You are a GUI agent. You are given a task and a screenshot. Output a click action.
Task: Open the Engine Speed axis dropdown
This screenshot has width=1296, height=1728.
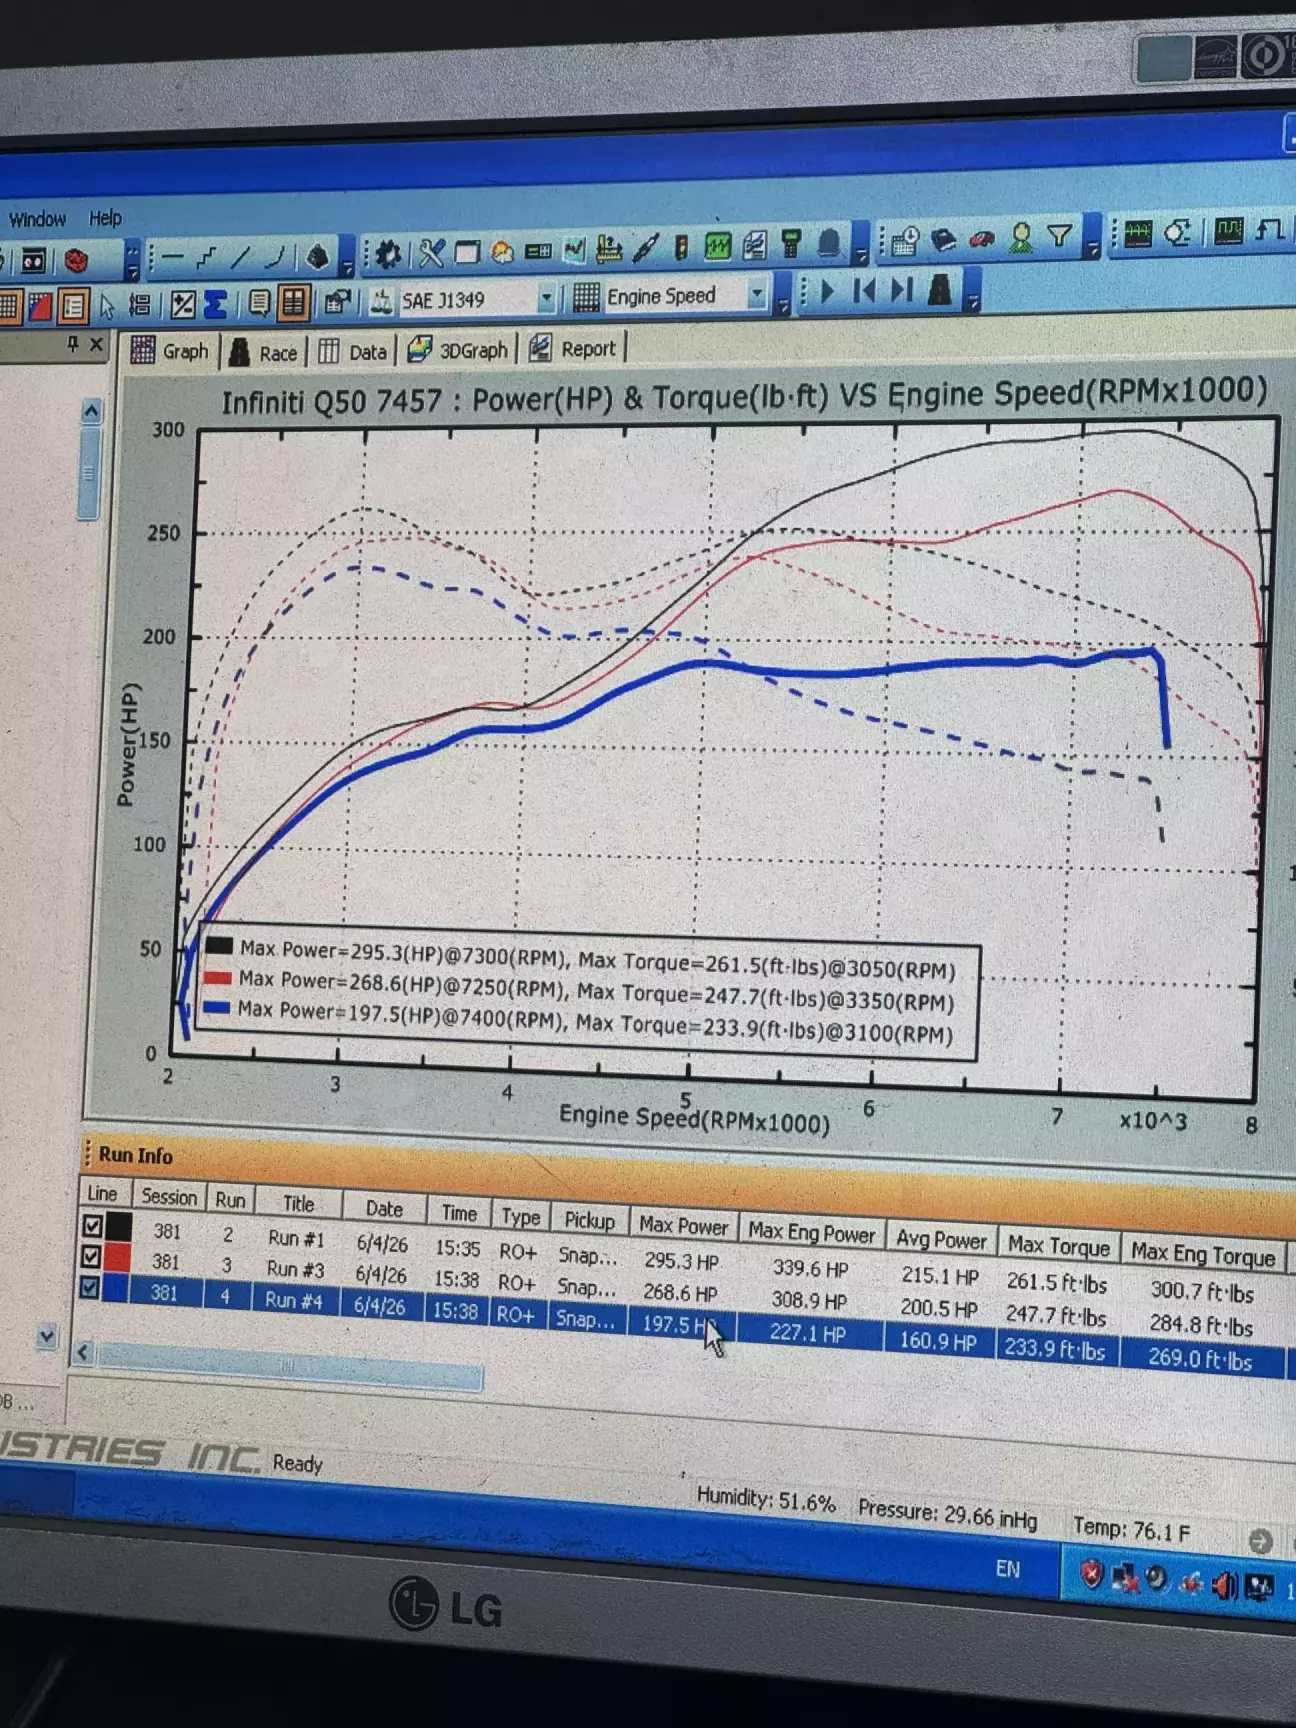click(757, 294)
